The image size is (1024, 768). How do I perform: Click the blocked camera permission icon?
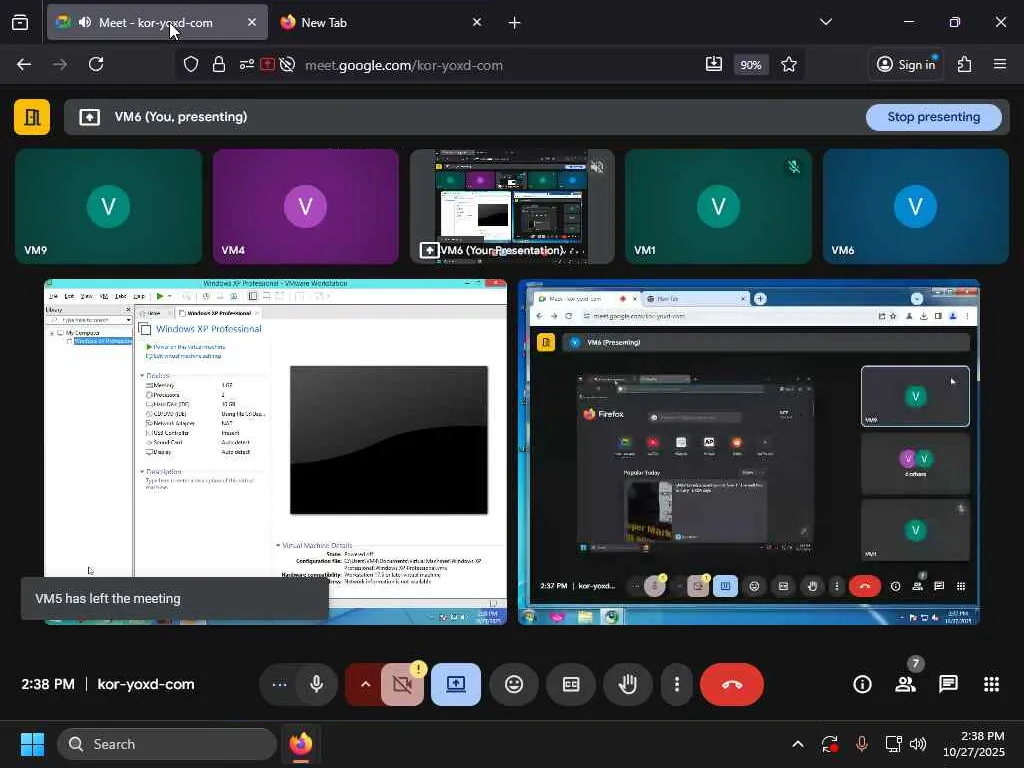tap(287, 65)
